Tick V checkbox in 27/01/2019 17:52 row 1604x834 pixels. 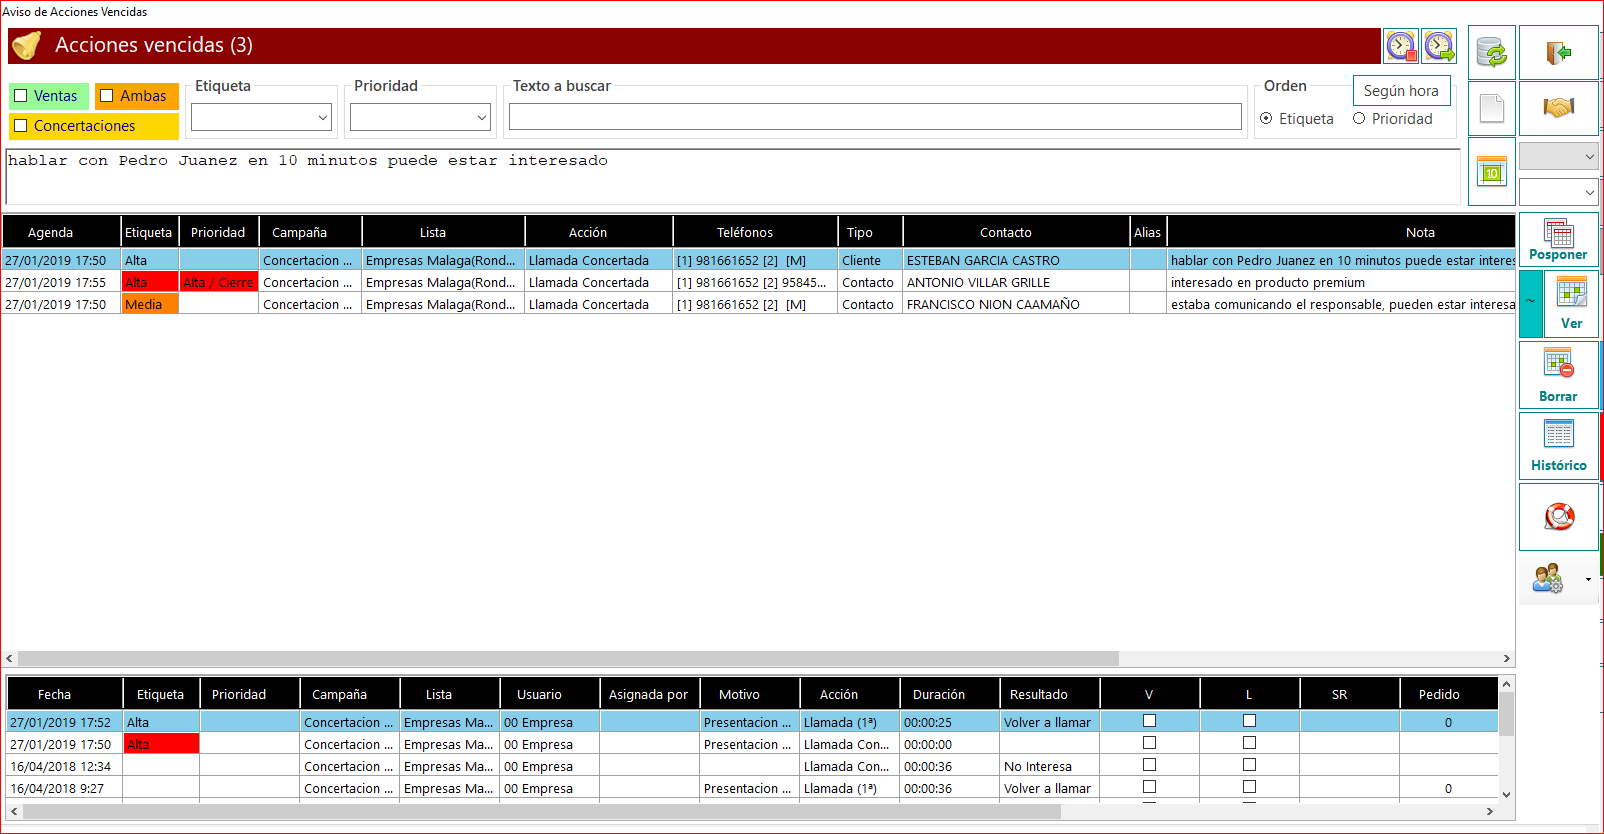[x=1149, y=721]
